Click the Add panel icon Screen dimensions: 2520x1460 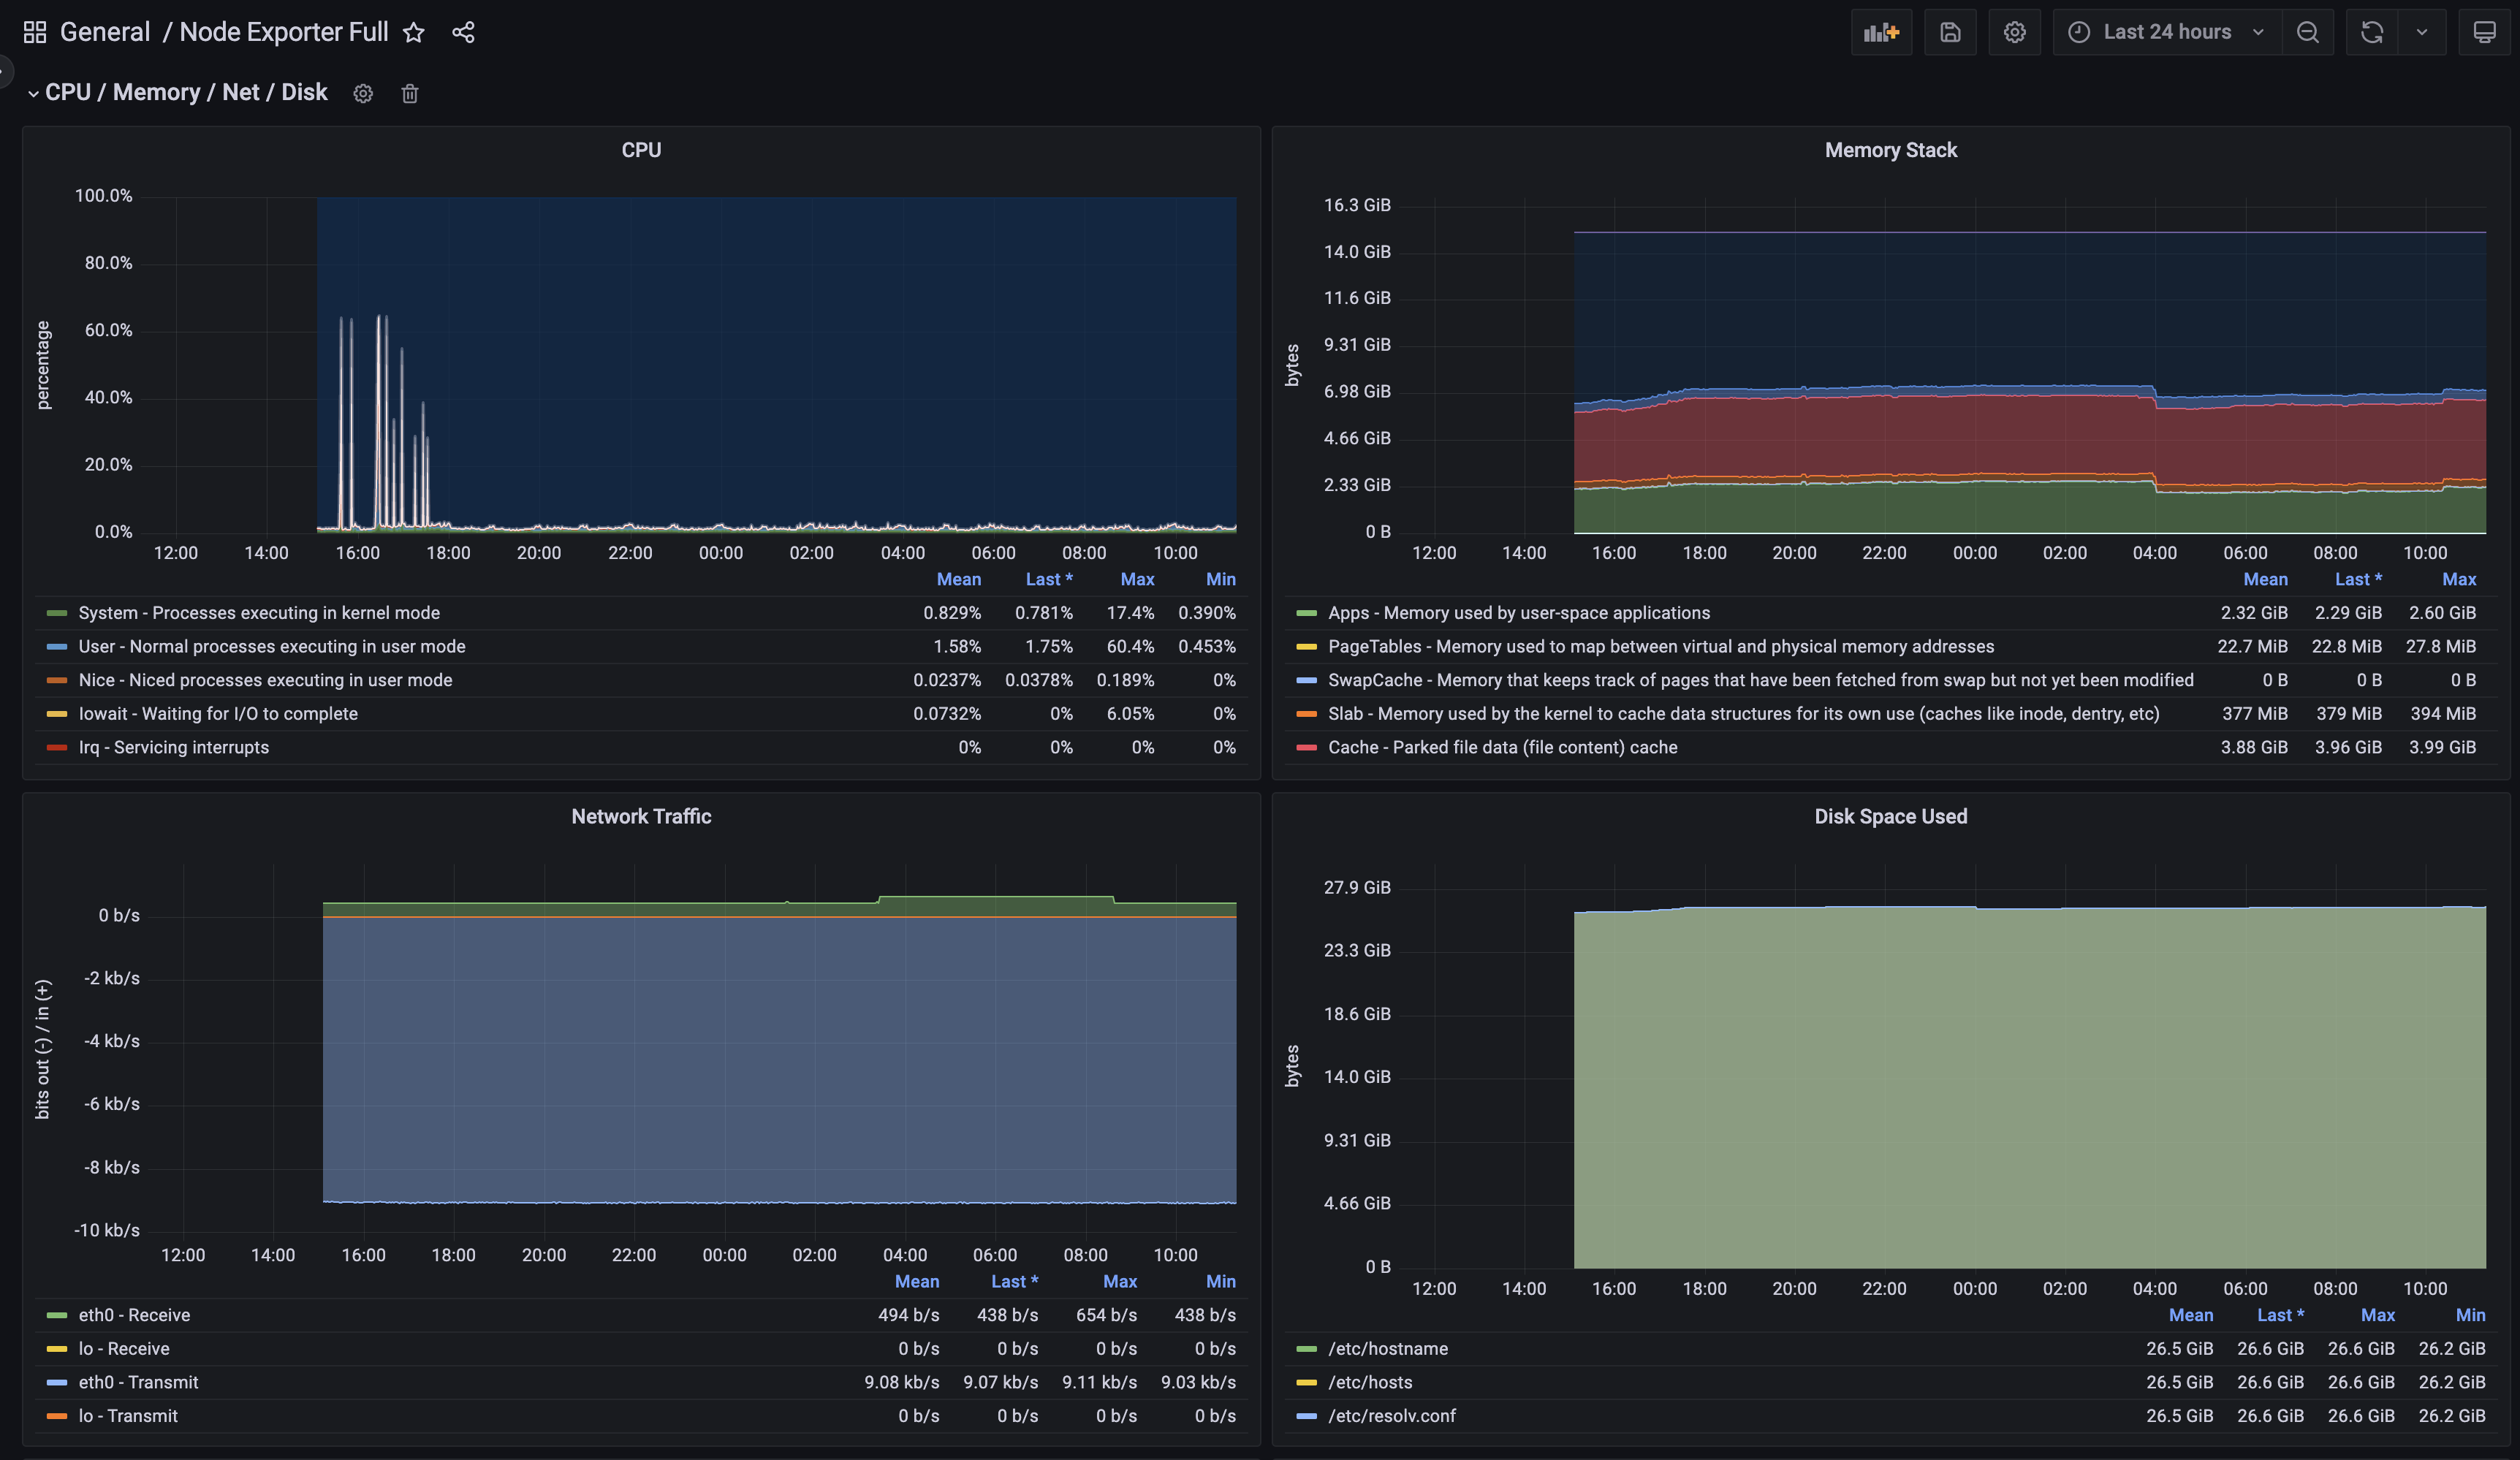tap(1880, 32)
